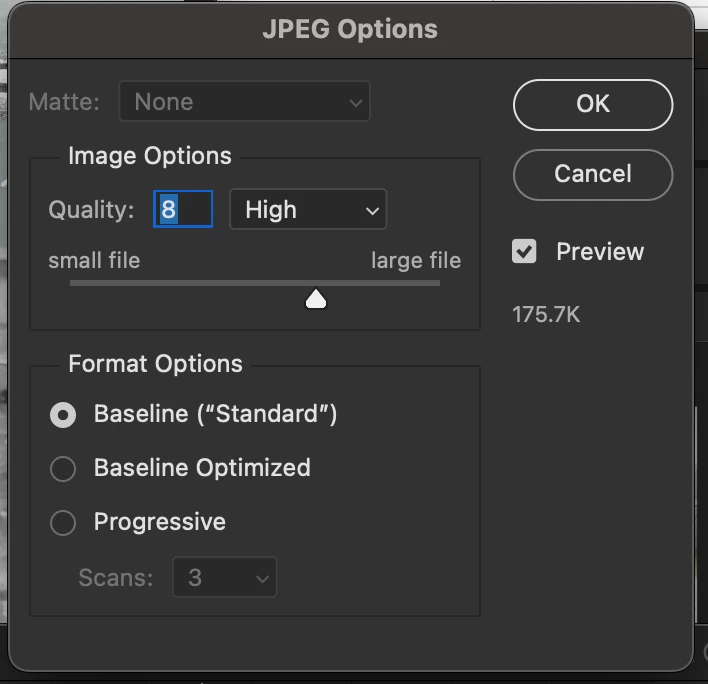Click the "small file" slider label
708x684 pixels.
94,261
